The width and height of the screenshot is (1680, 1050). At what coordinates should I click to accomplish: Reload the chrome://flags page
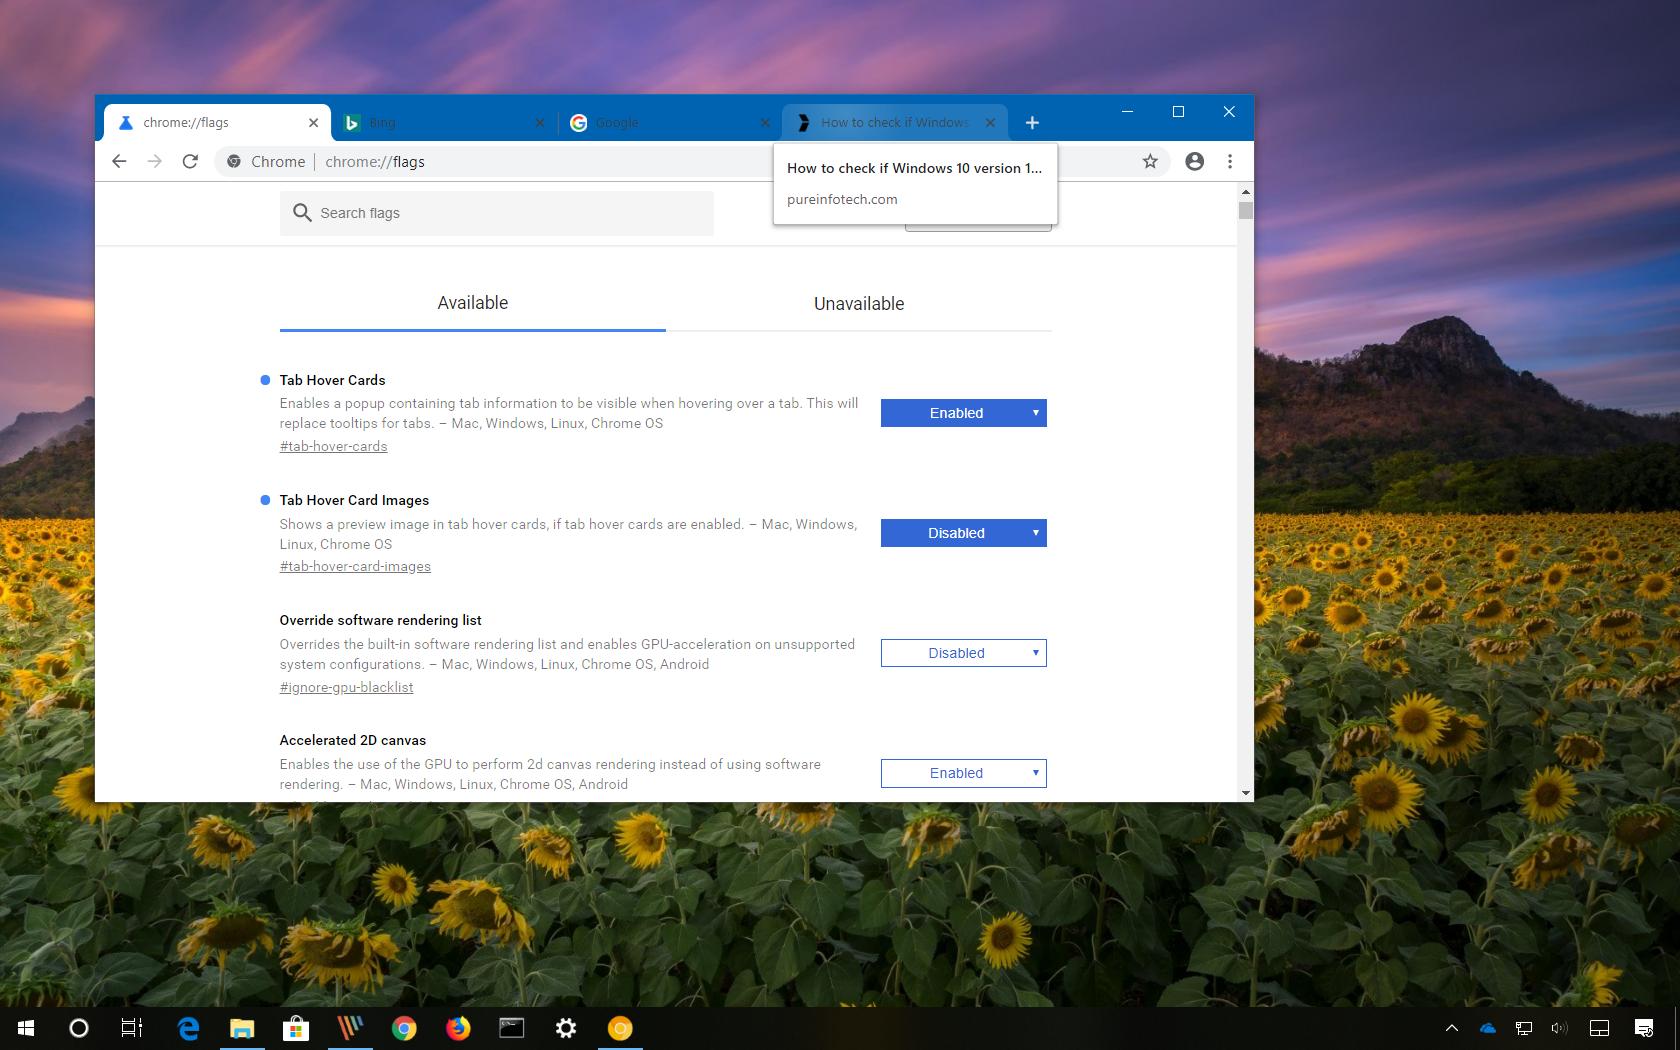pos(190,161)
